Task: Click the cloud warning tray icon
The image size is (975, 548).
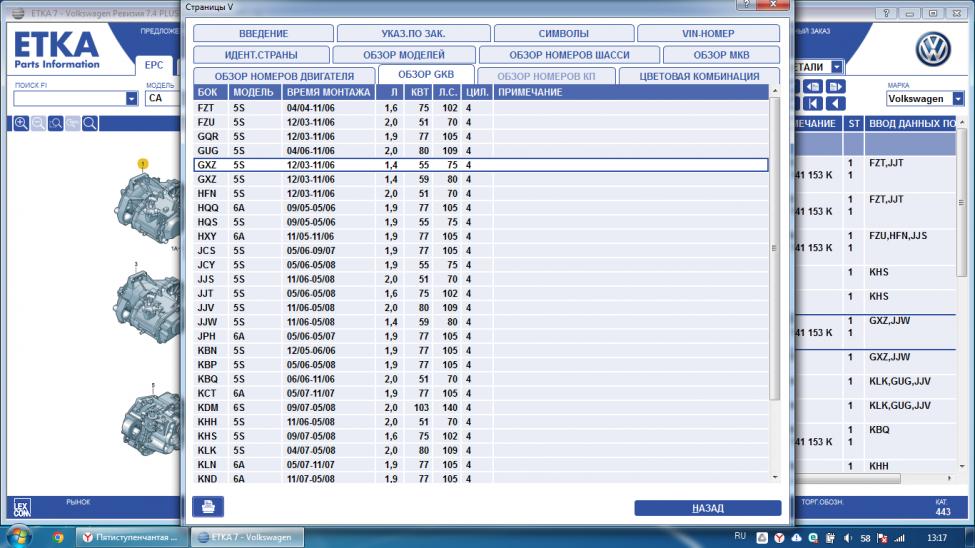Action: pos(797,538)
